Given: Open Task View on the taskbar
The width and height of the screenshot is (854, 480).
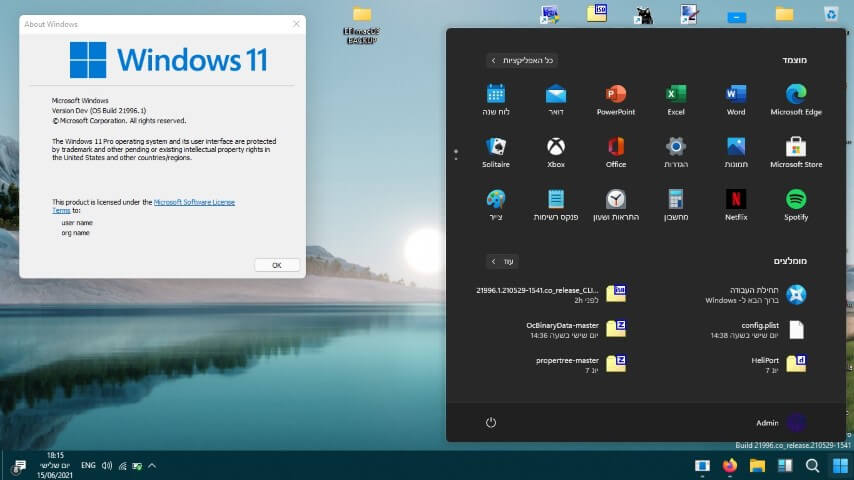Looking at the screenshot, I should coord(785,466).
